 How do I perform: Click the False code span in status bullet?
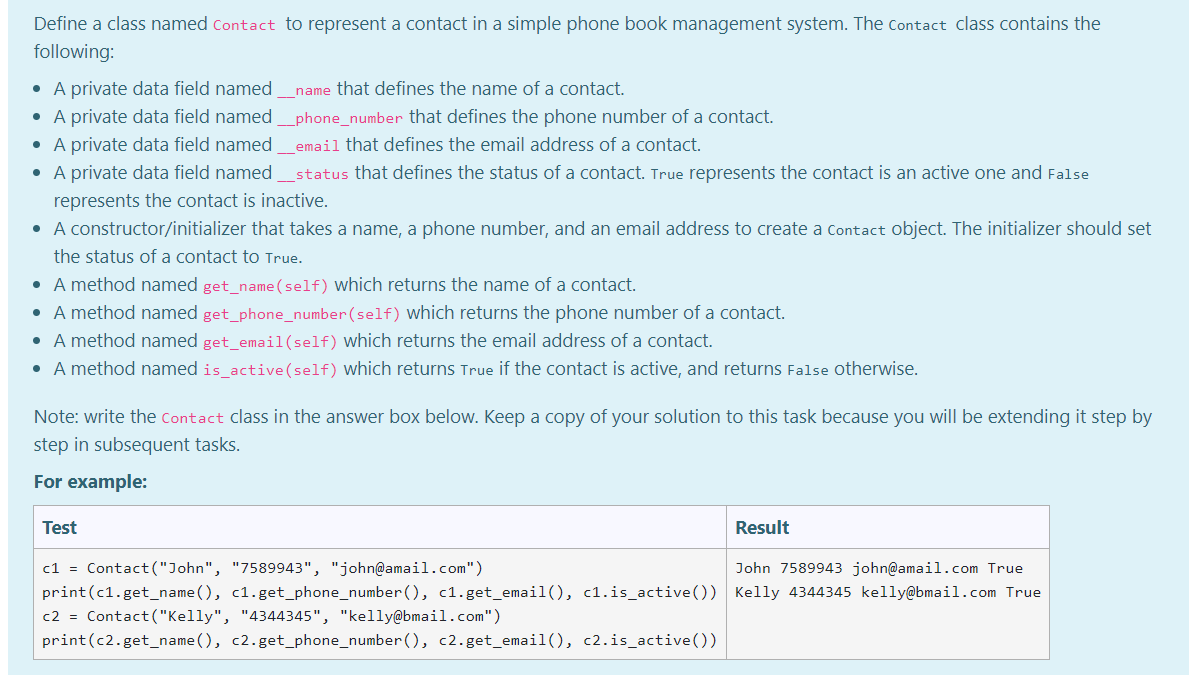(1068, 173)
